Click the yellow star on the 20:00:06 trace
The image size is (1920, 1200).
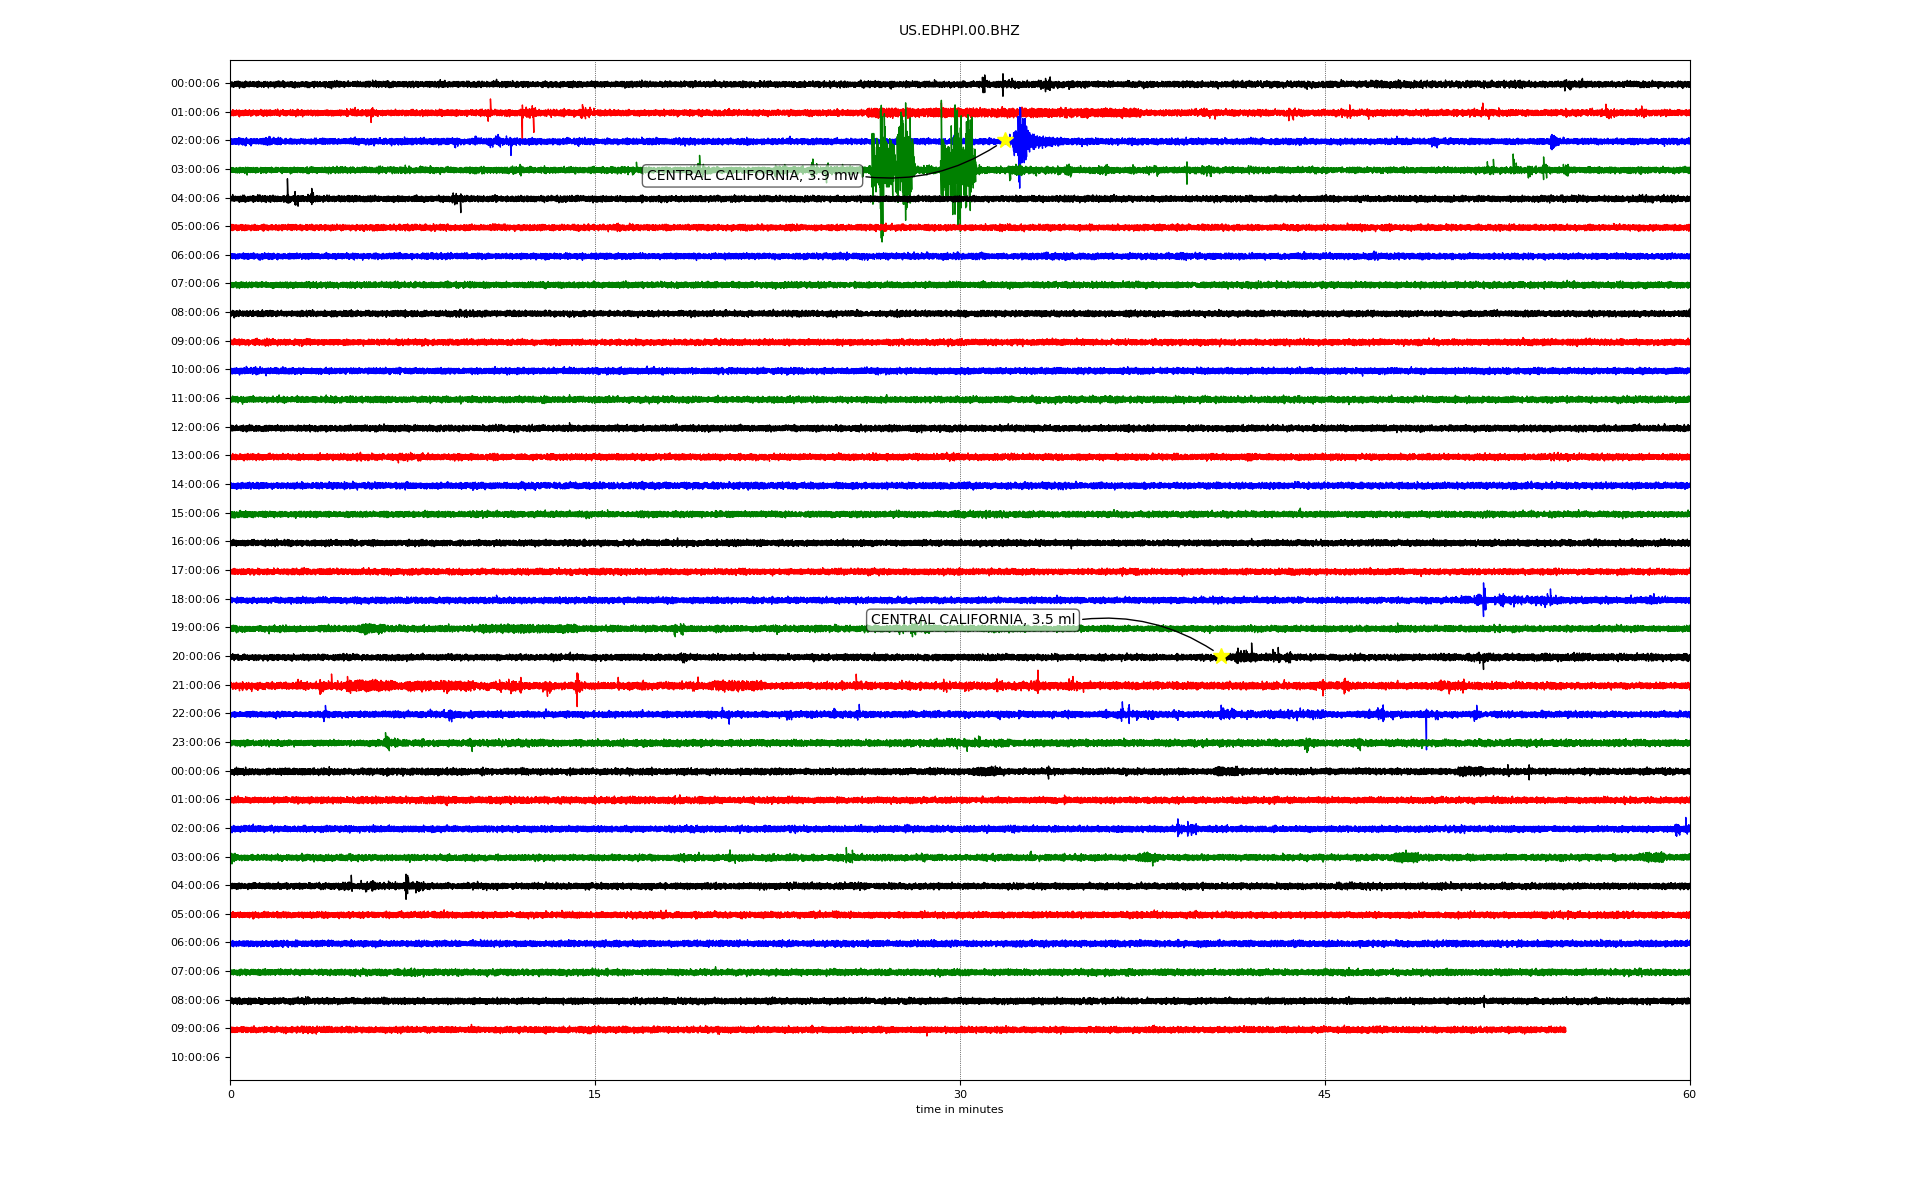1221,656
